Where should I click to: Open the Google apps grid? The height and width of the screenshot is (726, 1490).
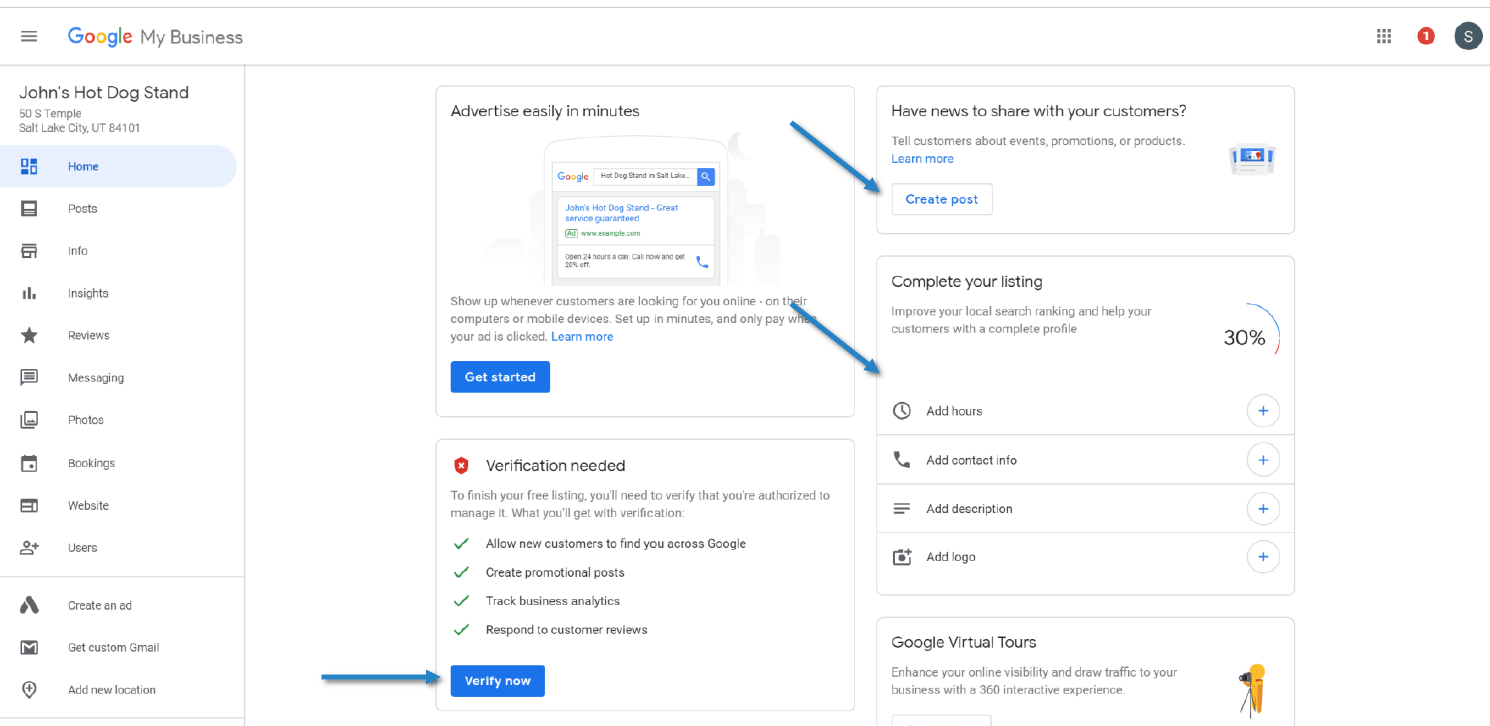click(x=1384, y=36)
